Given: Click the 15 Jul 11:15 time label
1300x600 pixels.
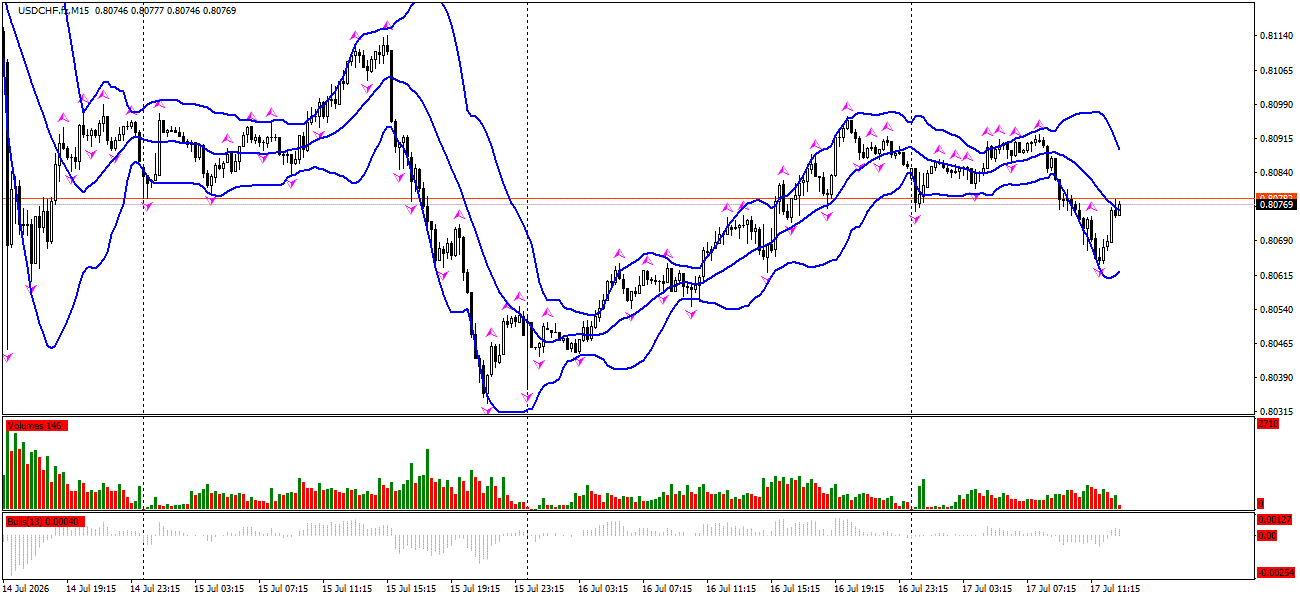Looking at the screenshot, I should (x=345, y=589).
